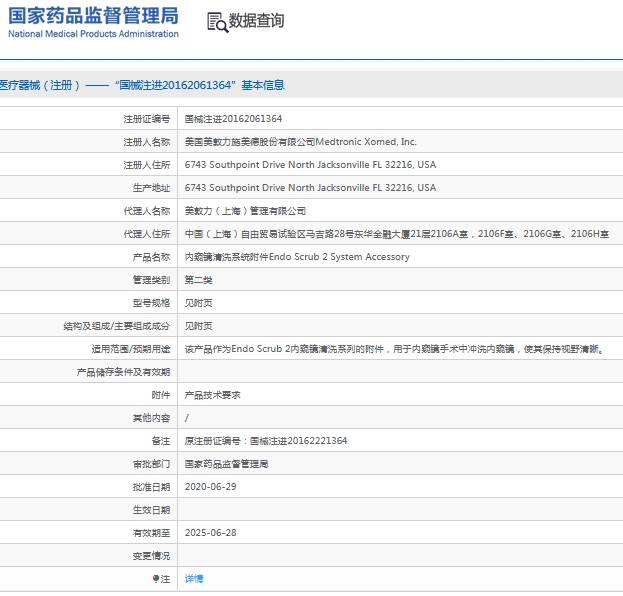Click the 适用范围/预期用途 label
This screenshot has width=623, height=596.
[131, 349]
